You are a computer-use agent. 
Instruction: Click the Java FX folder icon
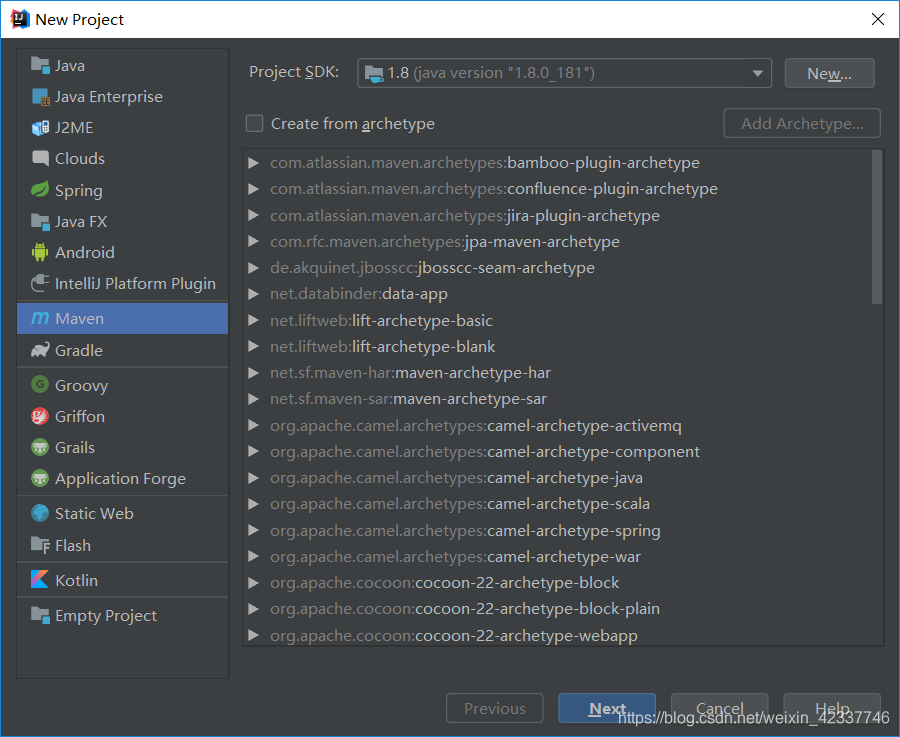point(40,222)
